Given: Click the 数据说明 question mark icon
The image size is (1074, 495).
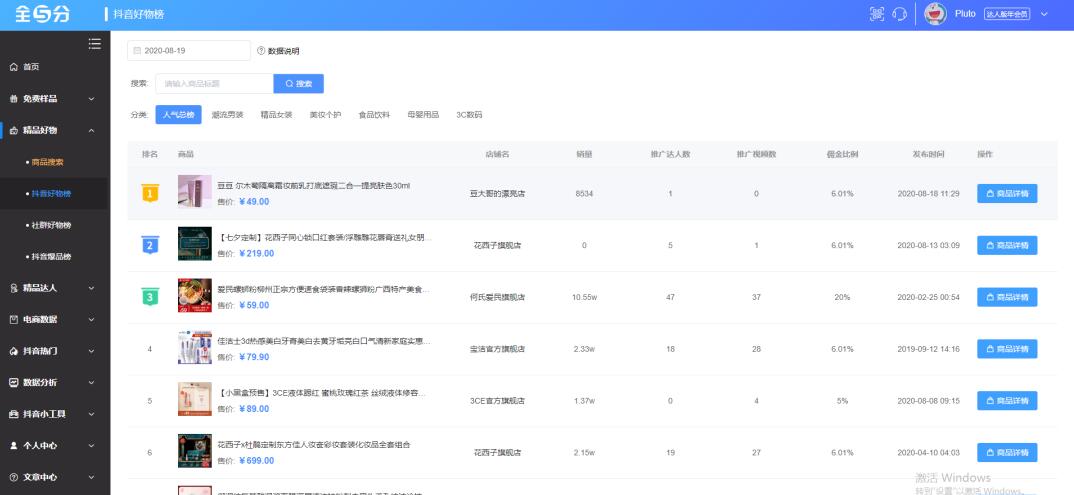Looking at the screenshot, I should pos(261,51).
